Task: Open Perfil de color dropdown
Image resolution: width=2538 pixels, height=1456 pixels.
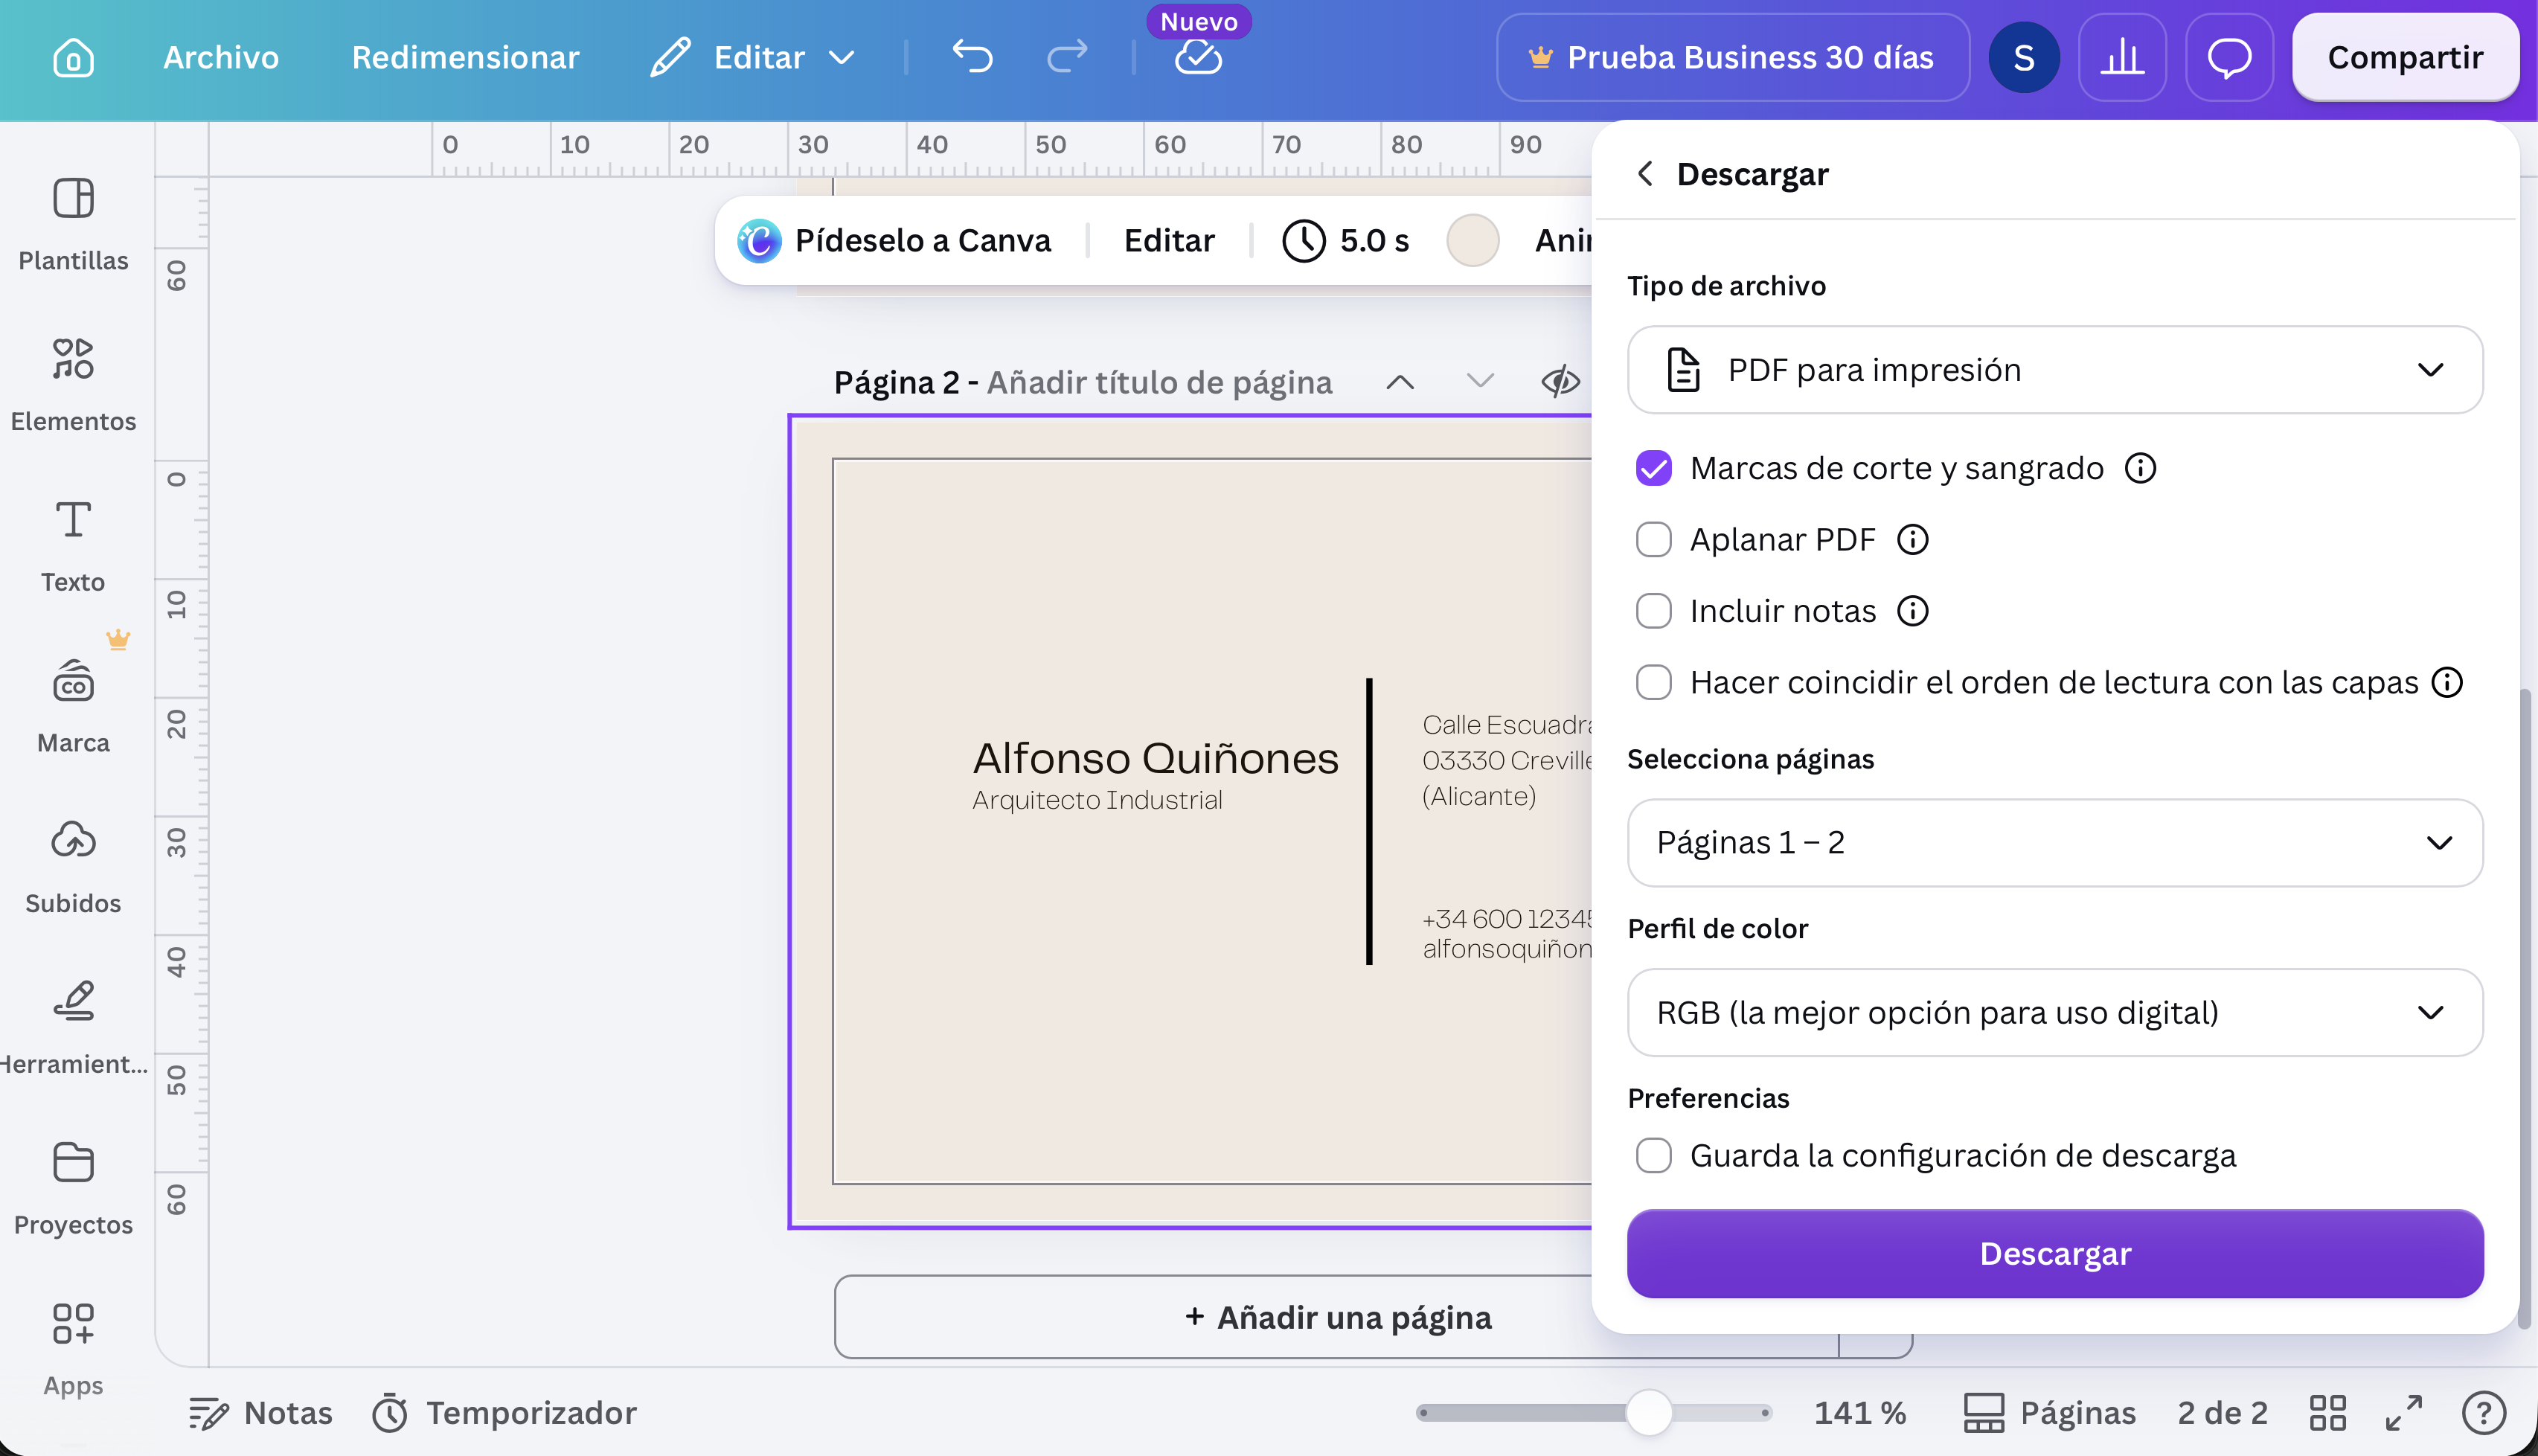Action: (2054, 1013)
